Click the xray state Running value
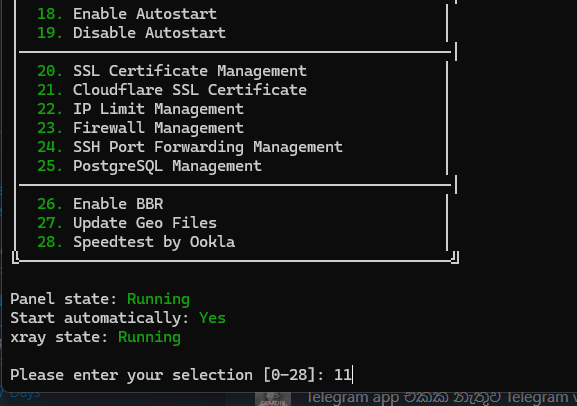This screenshot has height=406, width=577. pyautogui.click(x=149, y=338)
